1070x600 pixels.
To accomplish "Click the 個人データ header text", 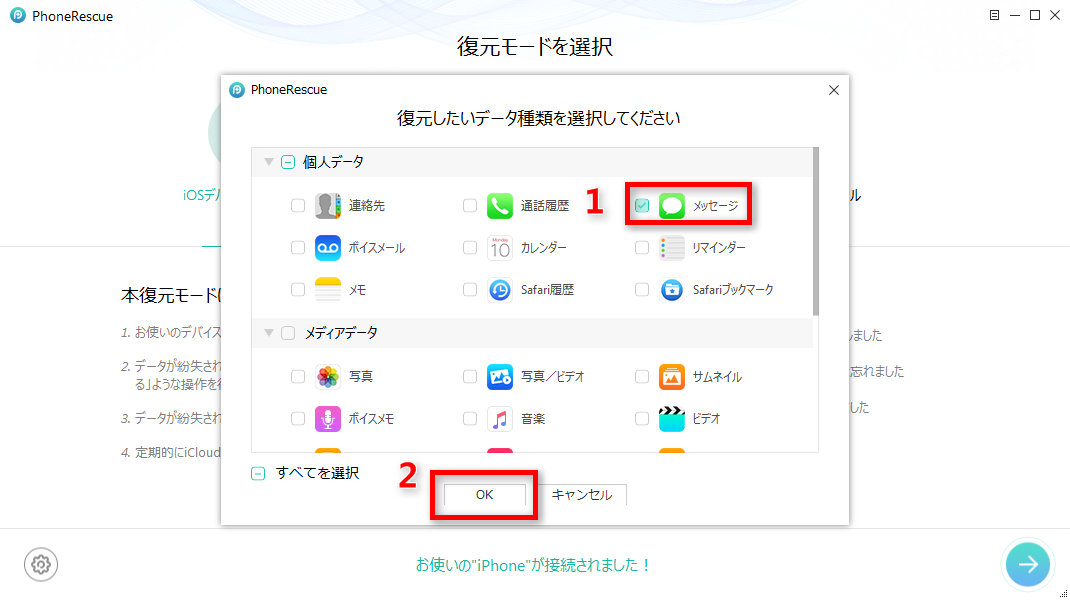I will coord(333,162).
